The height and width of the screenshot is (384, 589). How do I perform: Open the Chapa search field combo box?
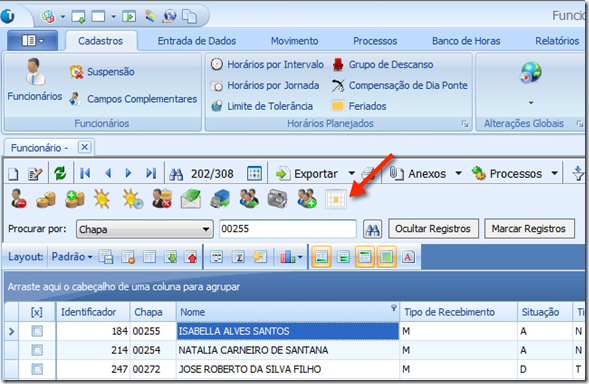tap(145, 229)
